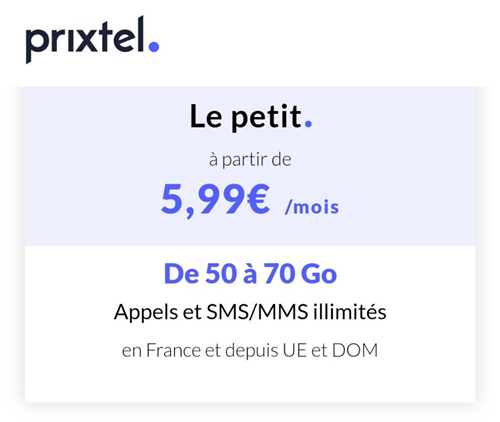The width and height of the screenshot is (500, 422).
Task: Click the SMS/MMS text
Action: tap(257, 312)
